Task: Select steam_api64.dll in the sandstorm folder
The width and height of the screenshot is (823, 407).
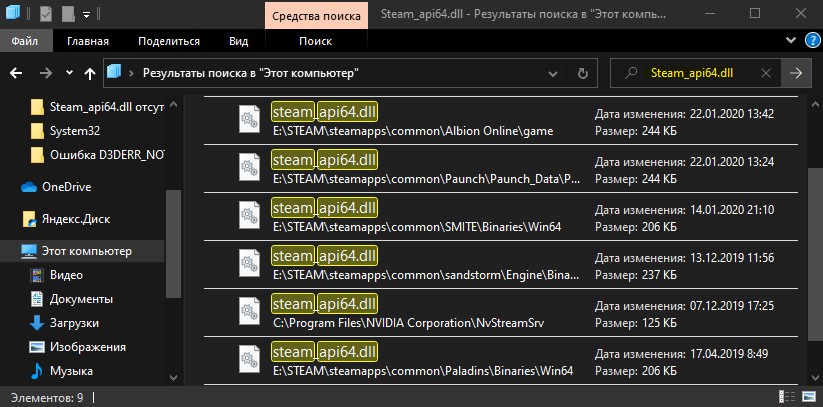Action: pyautogui.click(x=500, y=265)
